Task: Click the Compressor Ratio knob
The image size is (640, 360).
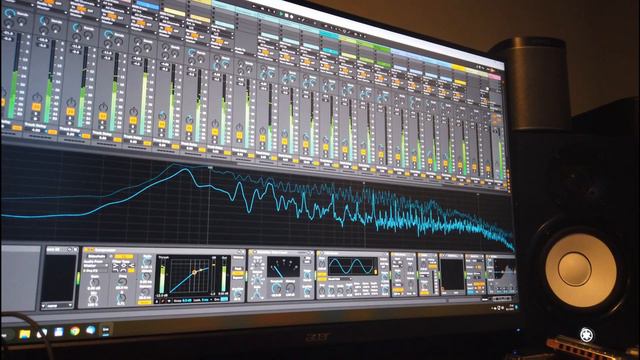Action: point(147,262)
